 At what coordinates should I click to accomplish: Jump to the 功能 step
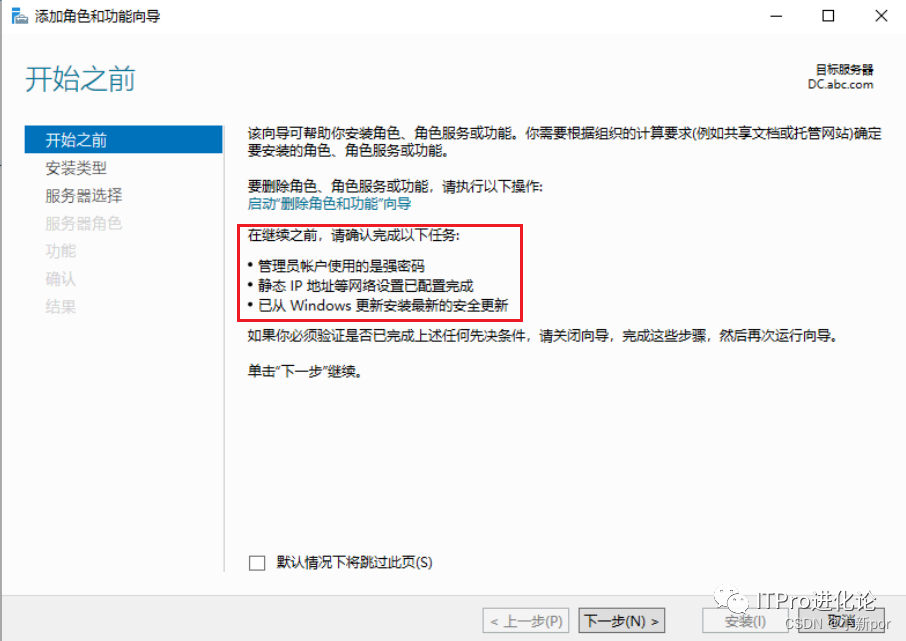coord(61,251)
